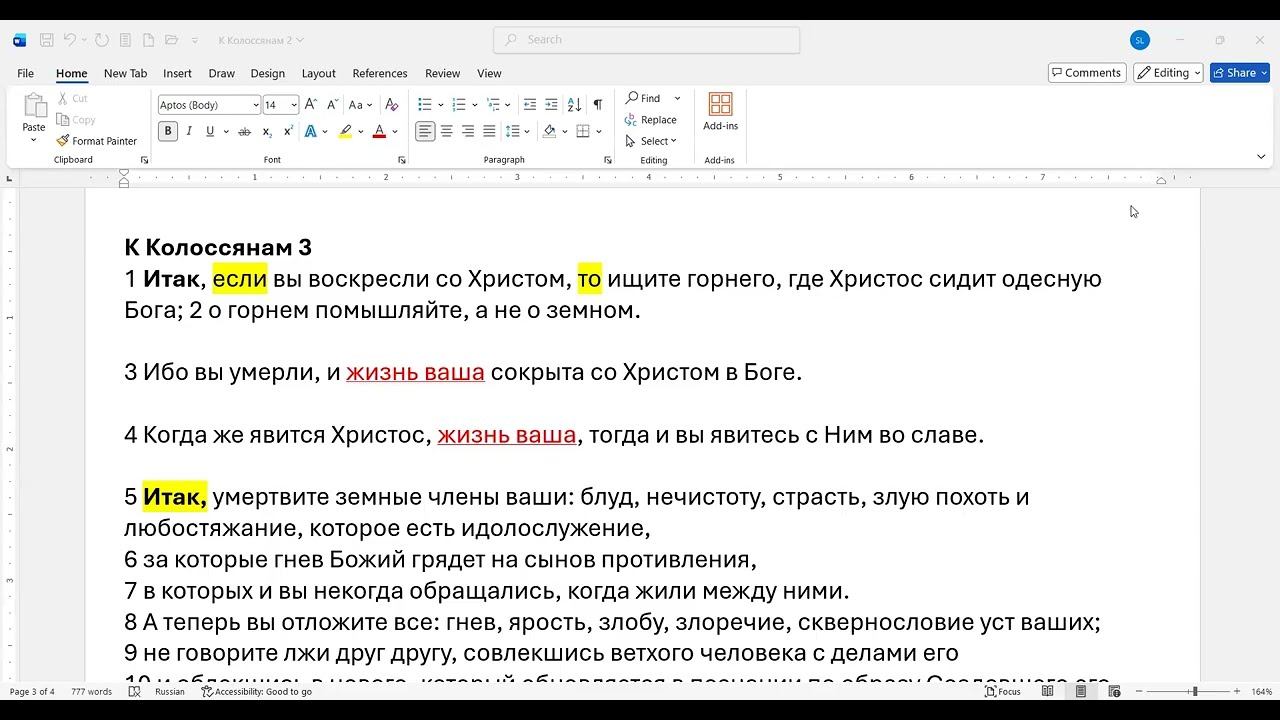The width and height of the screenshot is (1280, 720).
Task: Click the zoom slider handle
Action: click(1194, 691)
